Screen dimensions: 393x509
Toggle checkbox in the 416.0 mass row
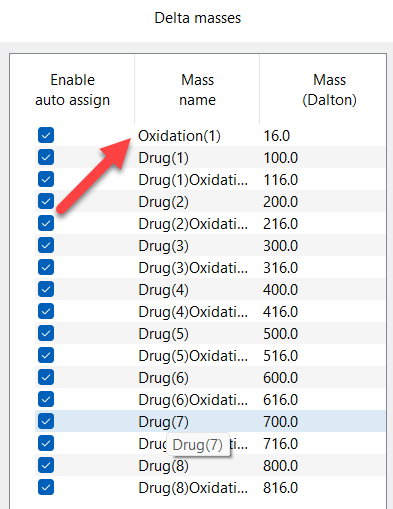pyautogui.click(x=46, y=311)
